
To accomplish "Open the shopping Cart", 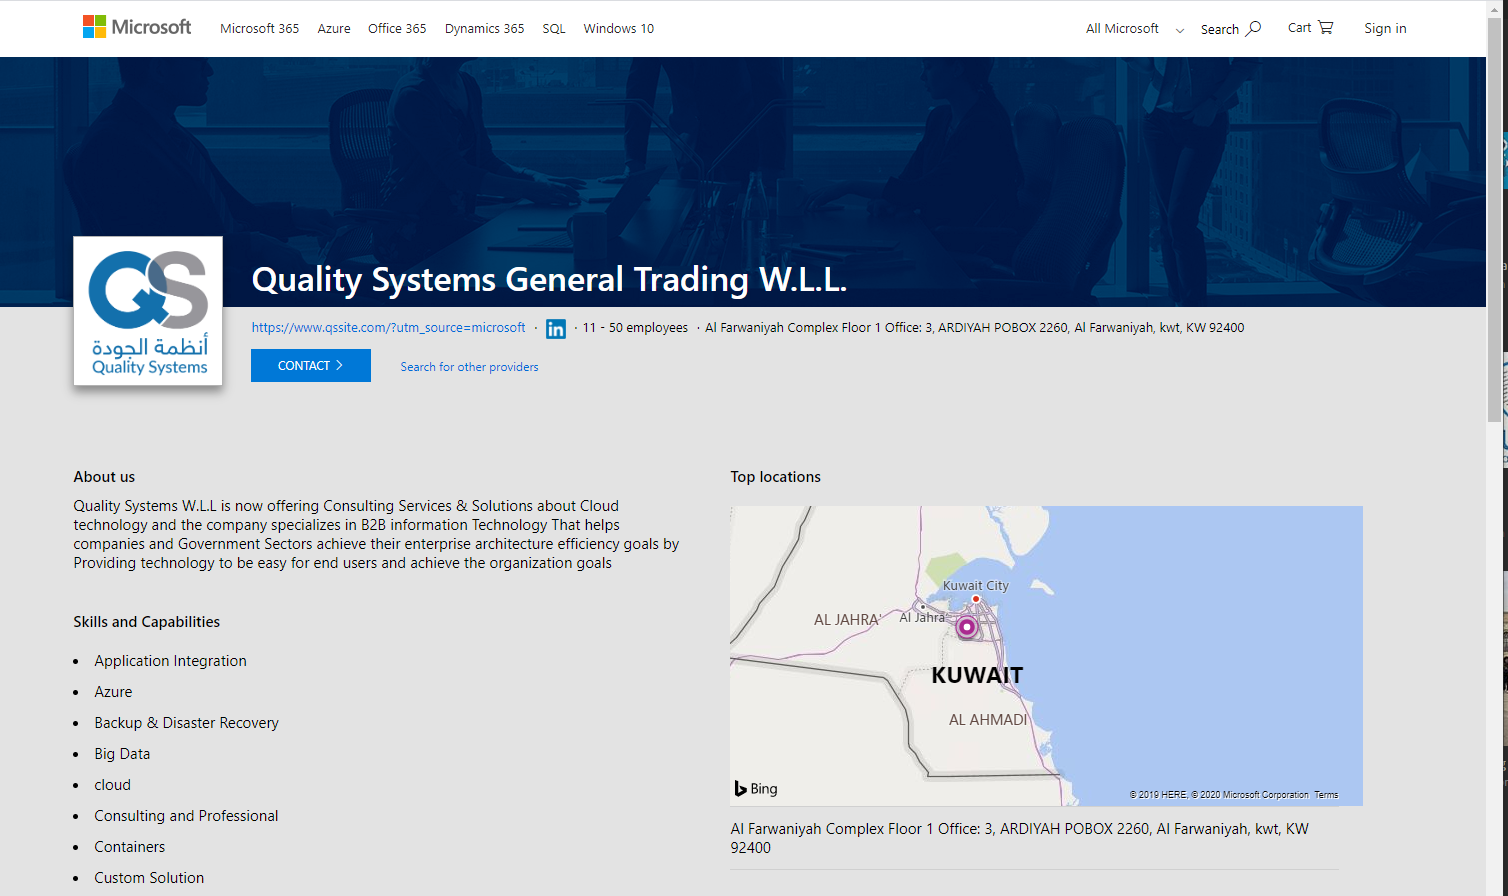I will point(1309,27).
